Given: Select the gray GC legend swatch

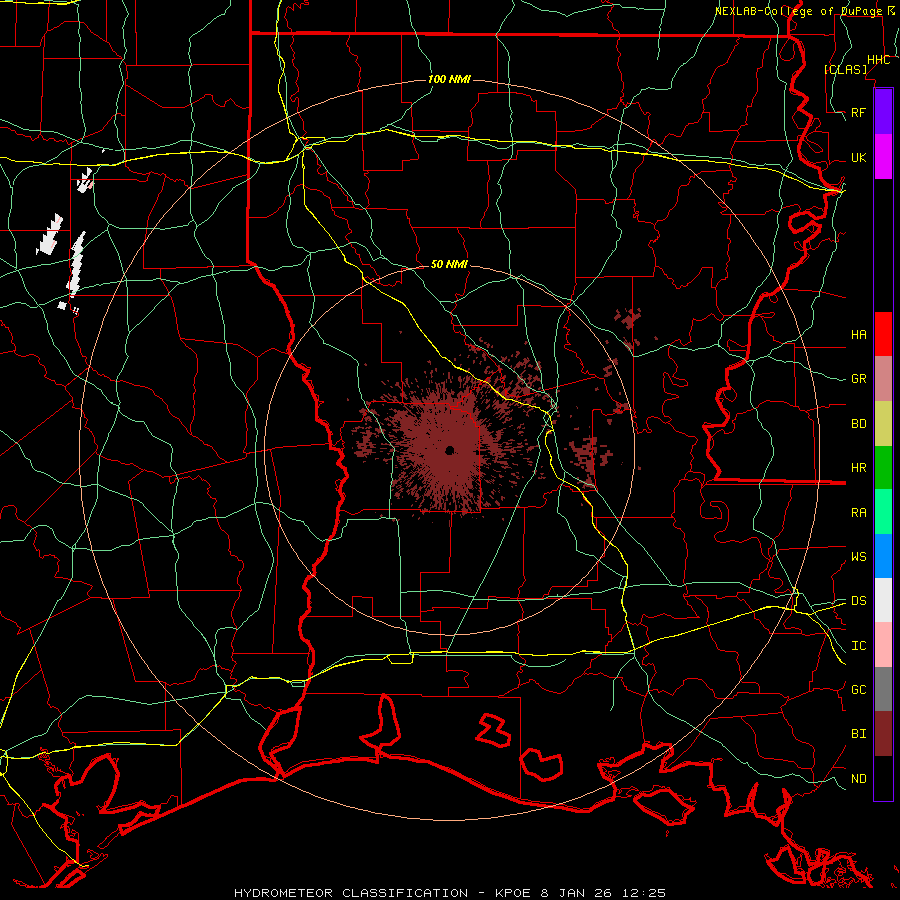Looking at the screenshot, I should tap(883, 689).
